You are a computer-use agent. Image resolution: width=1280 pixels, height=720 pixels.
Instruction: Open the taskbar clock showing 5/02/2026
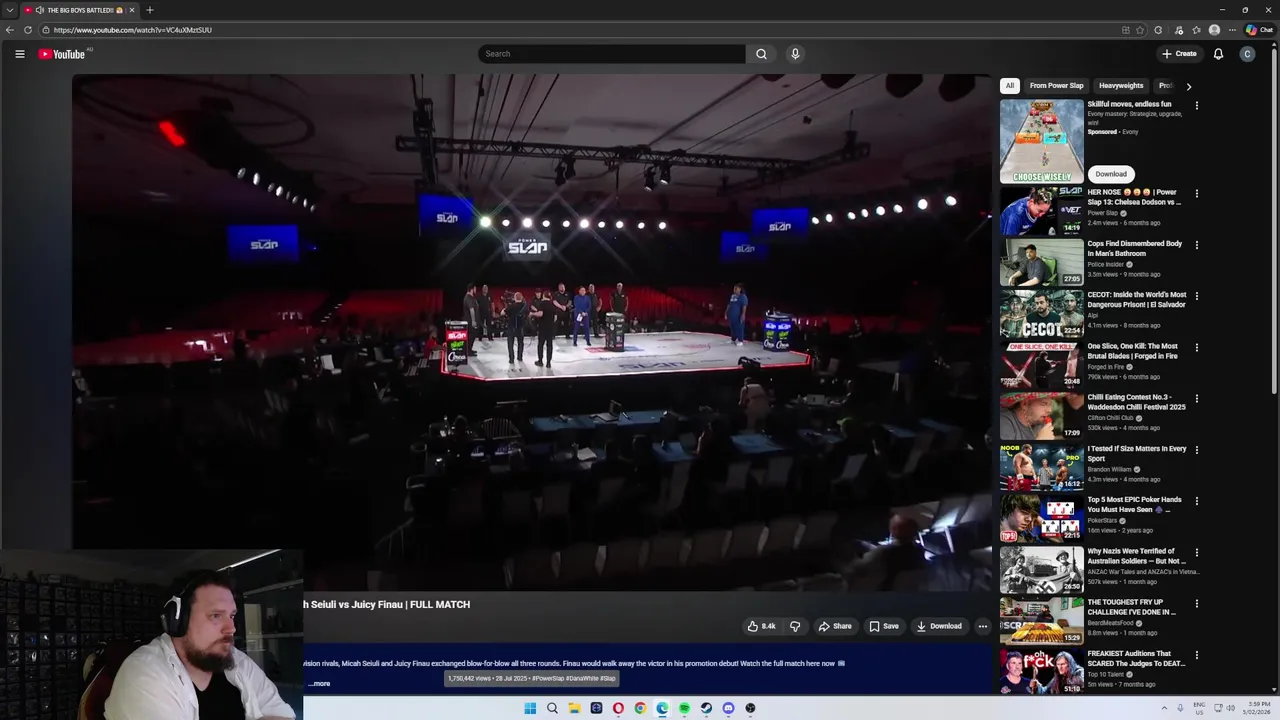[x=1257, y=708]
